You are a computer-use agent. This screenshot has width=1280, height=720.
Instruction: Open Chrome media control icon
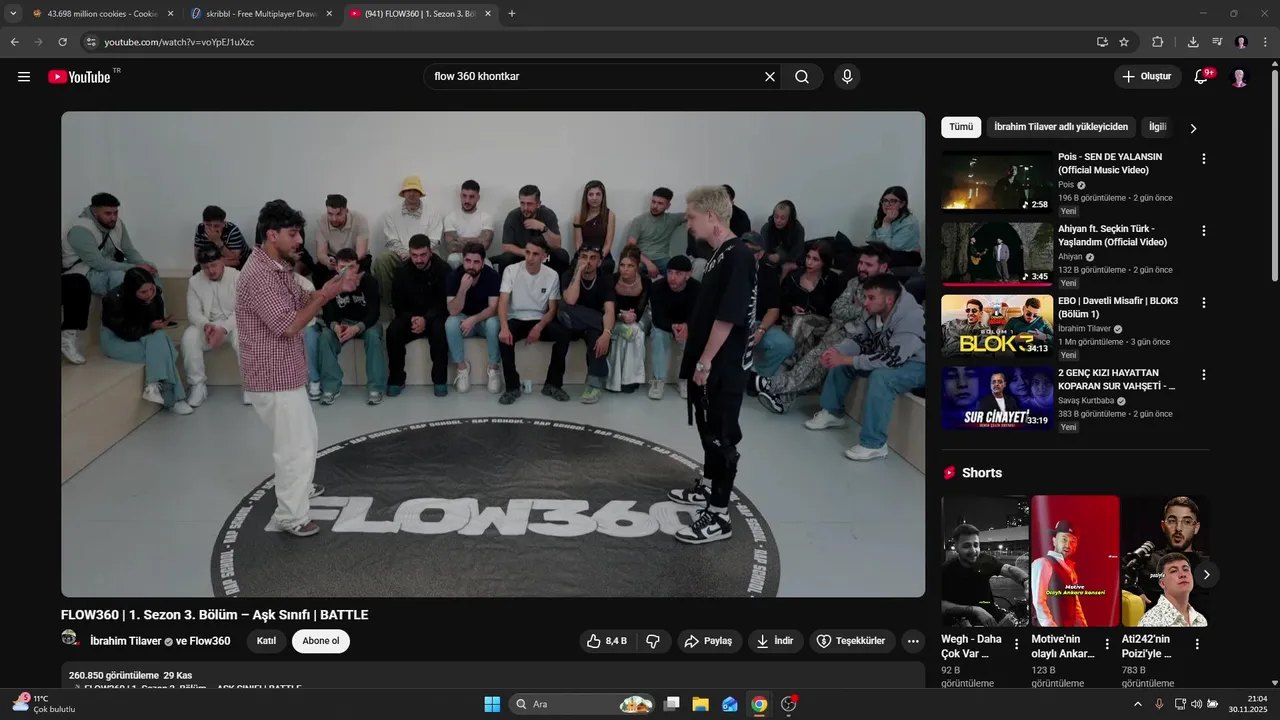pos(1217,42)
